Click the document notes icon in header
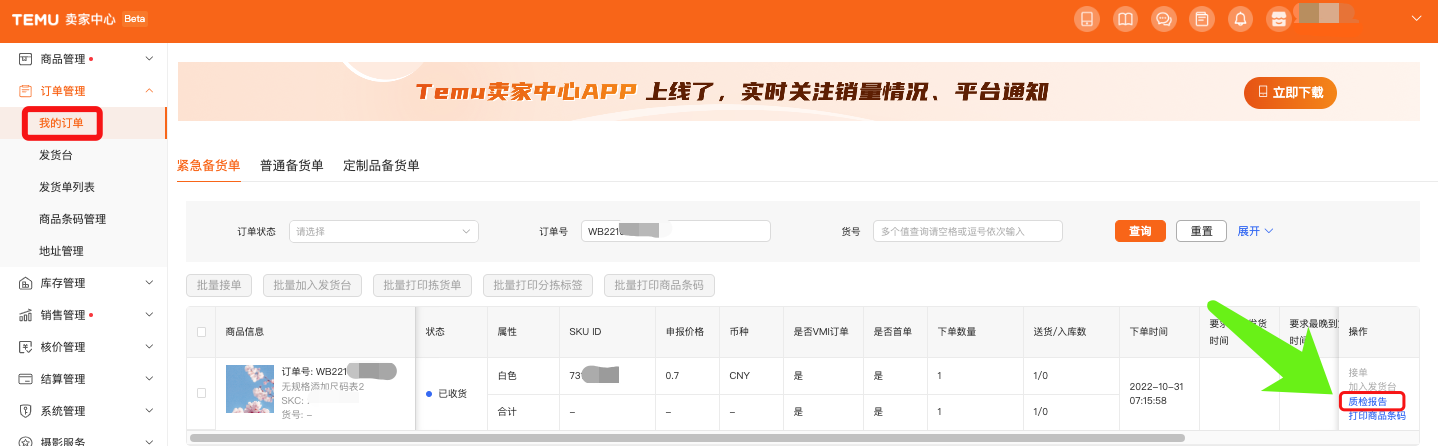Viewport: 1438px width, 446px height. (1202, 19)
